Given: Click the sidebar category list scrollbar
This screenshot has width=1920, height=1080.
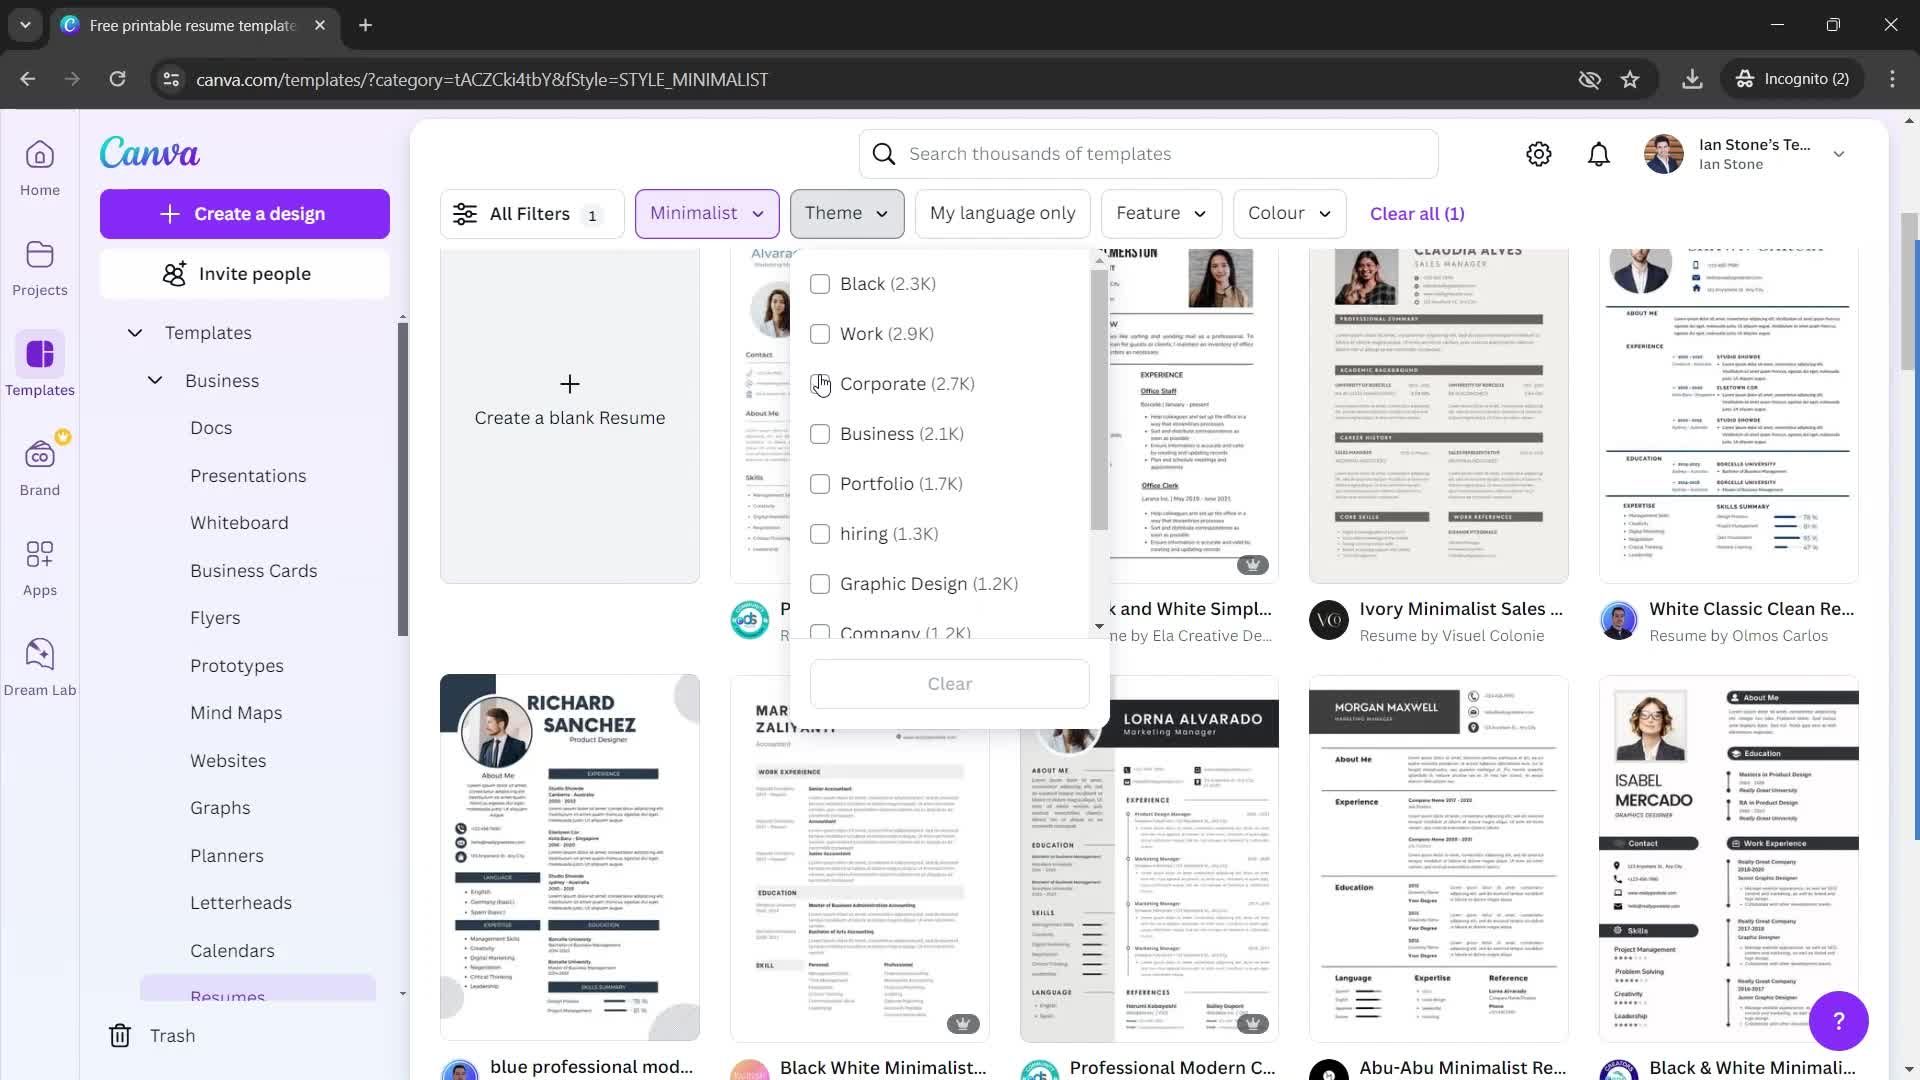Looking at the screenshot, I should [x=403, y=480].
